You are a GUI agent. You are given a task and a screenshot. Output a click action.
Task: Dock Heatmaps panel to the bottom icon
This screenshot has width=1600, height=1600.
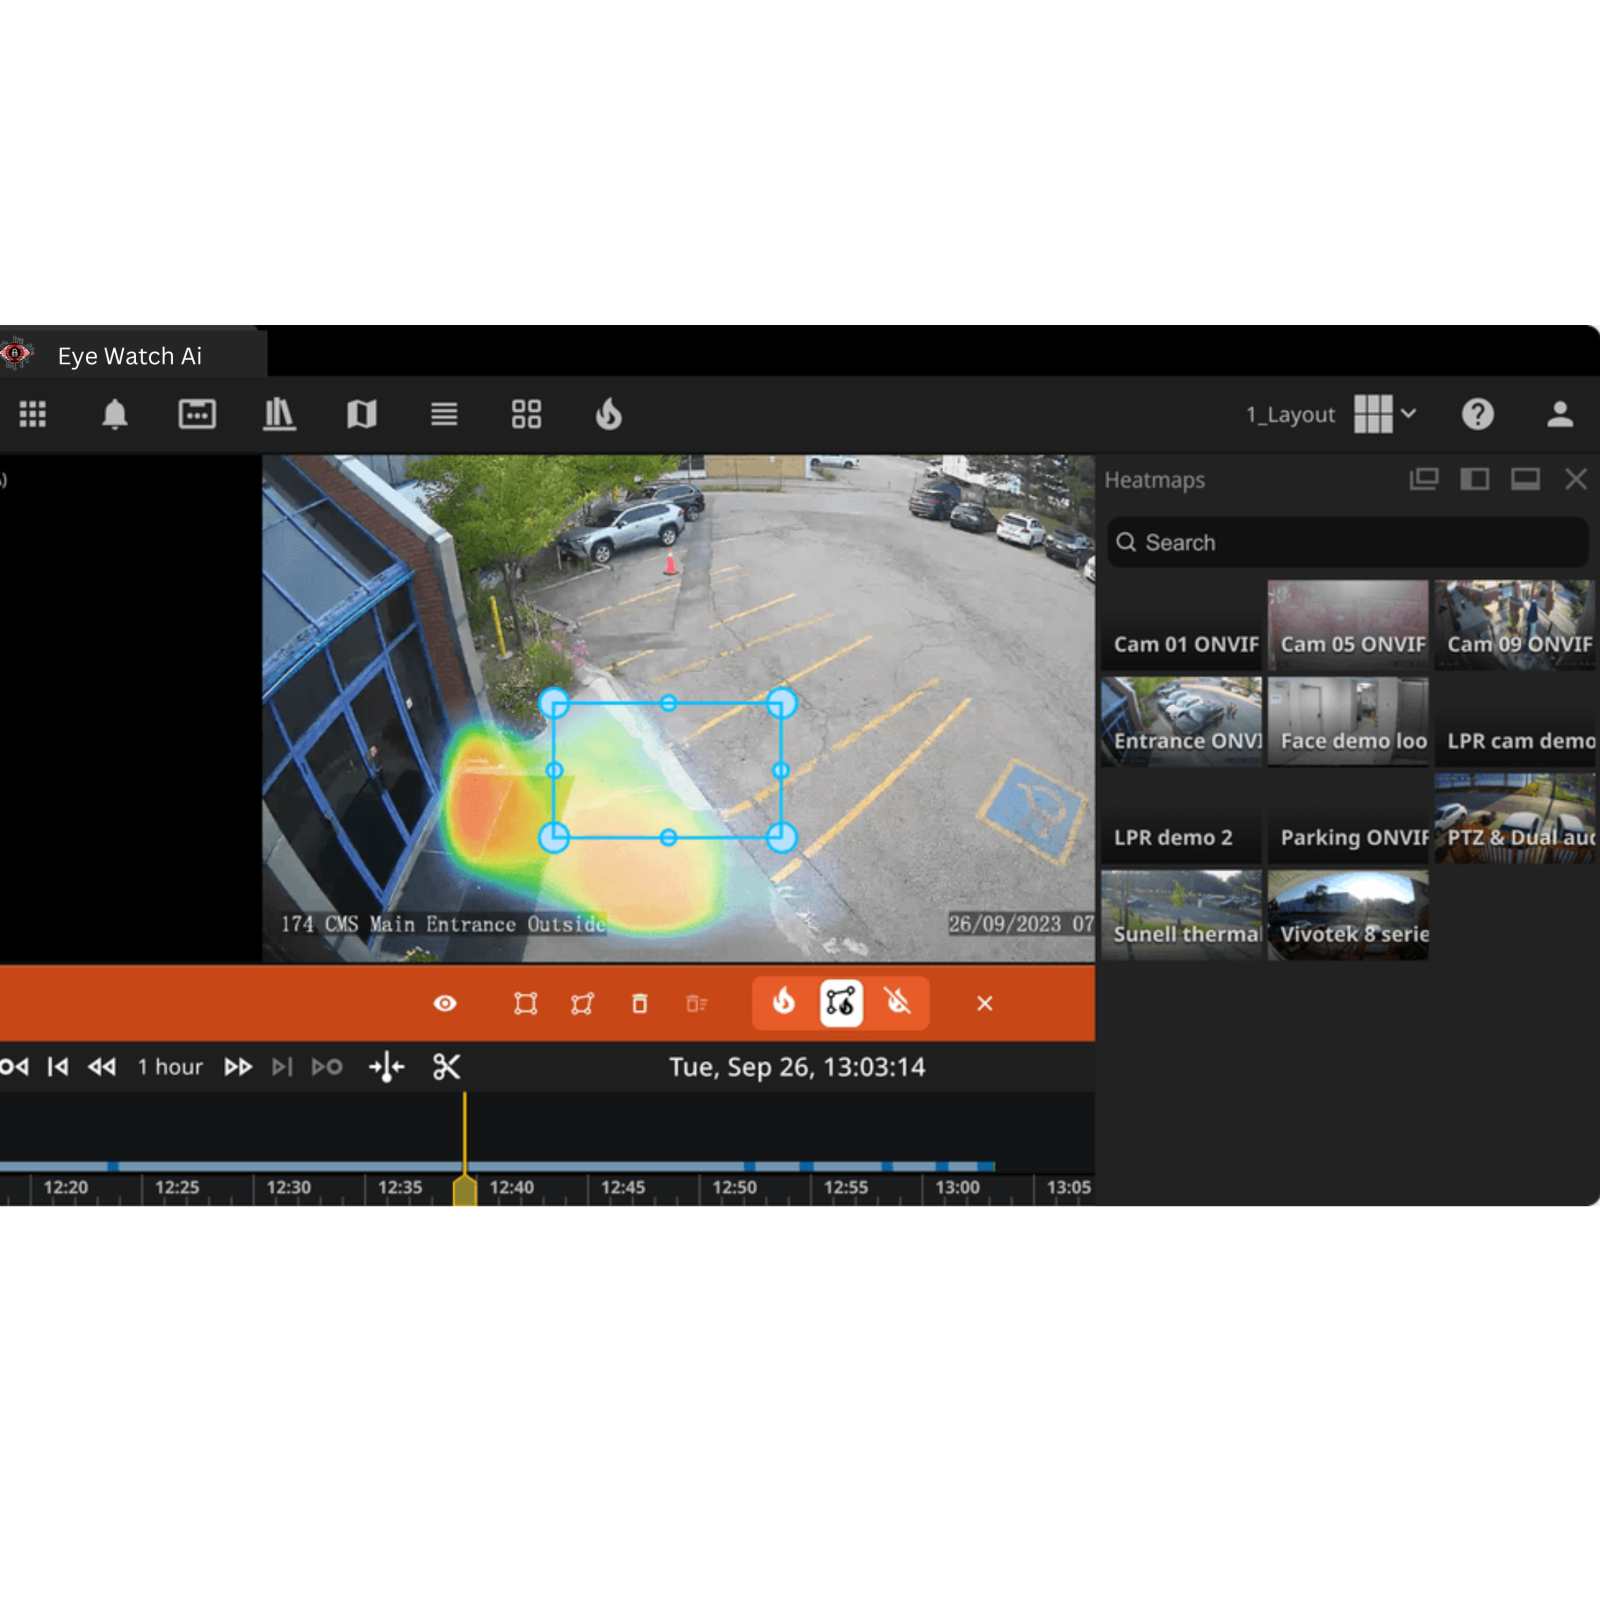tap(1525, 479)
